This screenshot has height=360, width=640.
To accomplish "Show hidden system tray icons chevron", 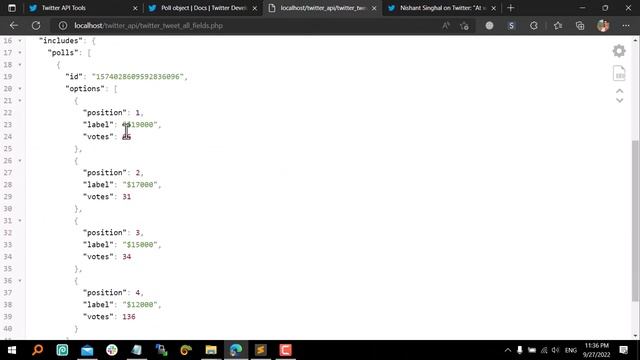I will click(x=508, y=350).
